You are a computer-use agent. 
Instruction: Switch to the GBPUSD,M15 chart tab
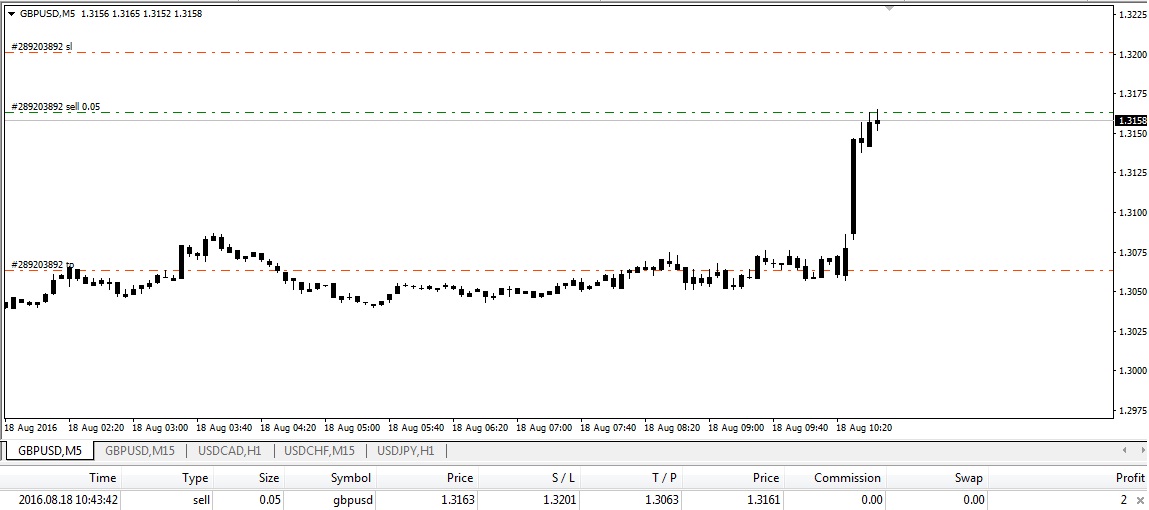139,451
